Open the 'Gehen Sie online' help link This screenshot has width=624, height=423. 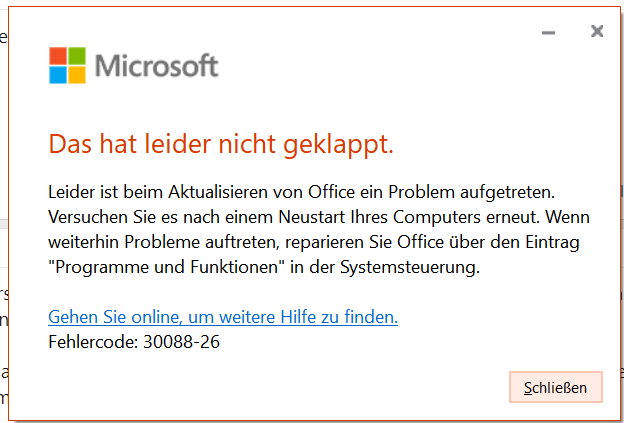223,317
